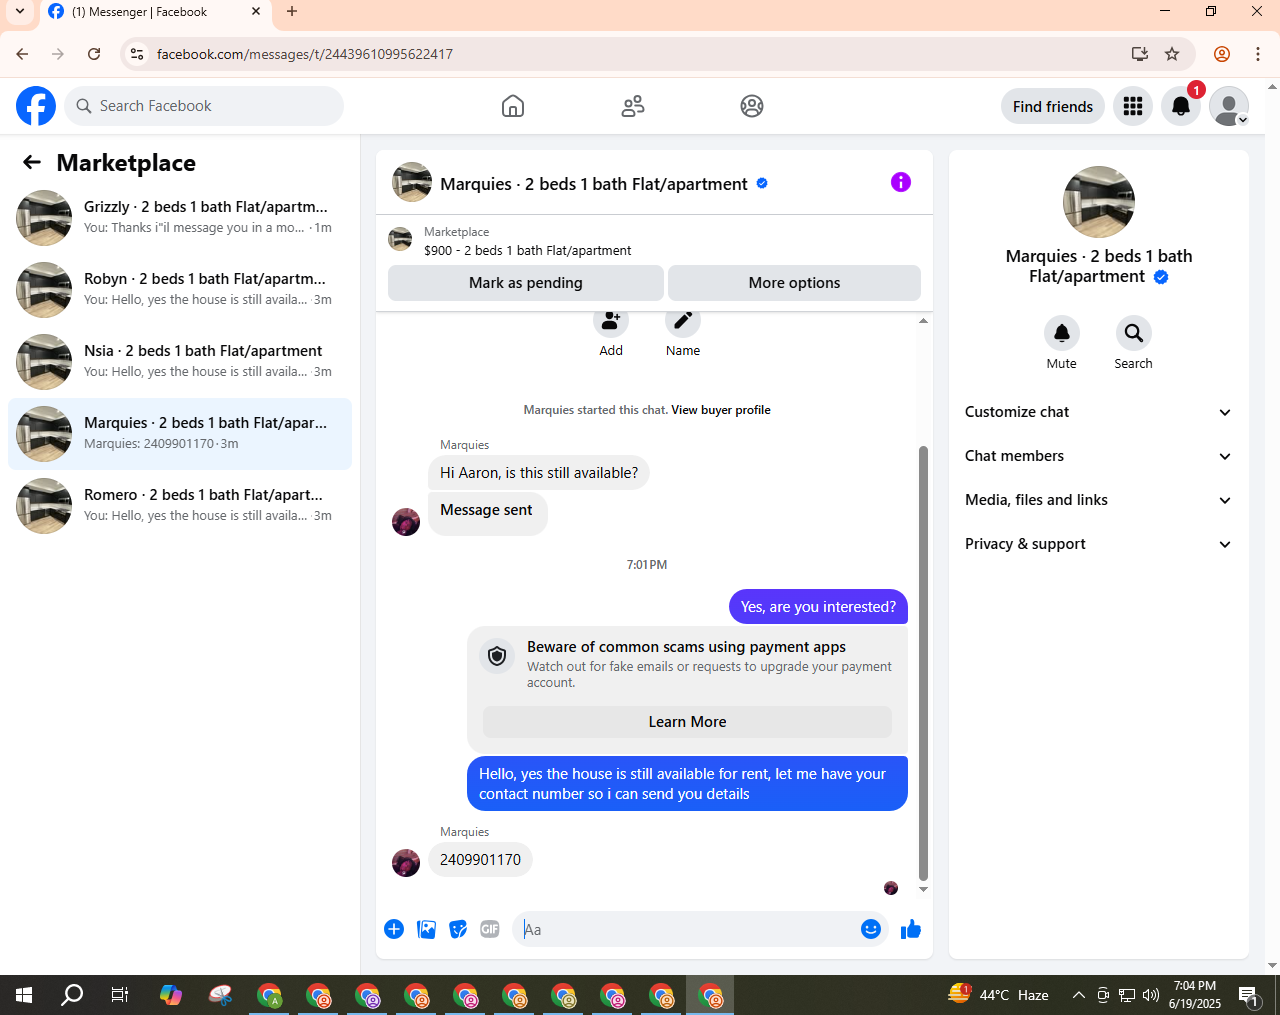Choose a sticker icon in composer
The image size is (1280, 1015).
pyautogui.click(x=458, y=929)
